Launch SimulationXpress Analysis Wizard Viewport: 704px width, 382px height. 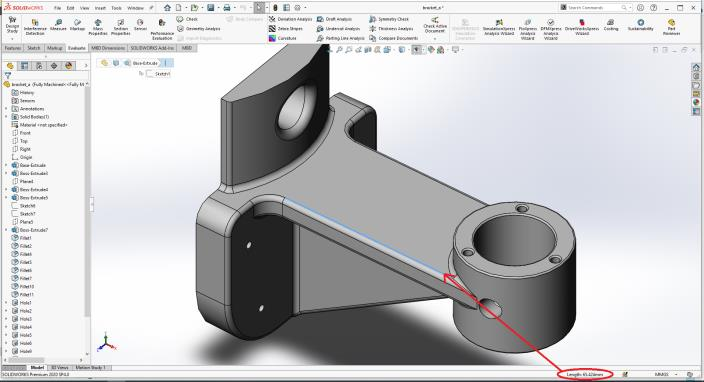[x=499, y=27]
